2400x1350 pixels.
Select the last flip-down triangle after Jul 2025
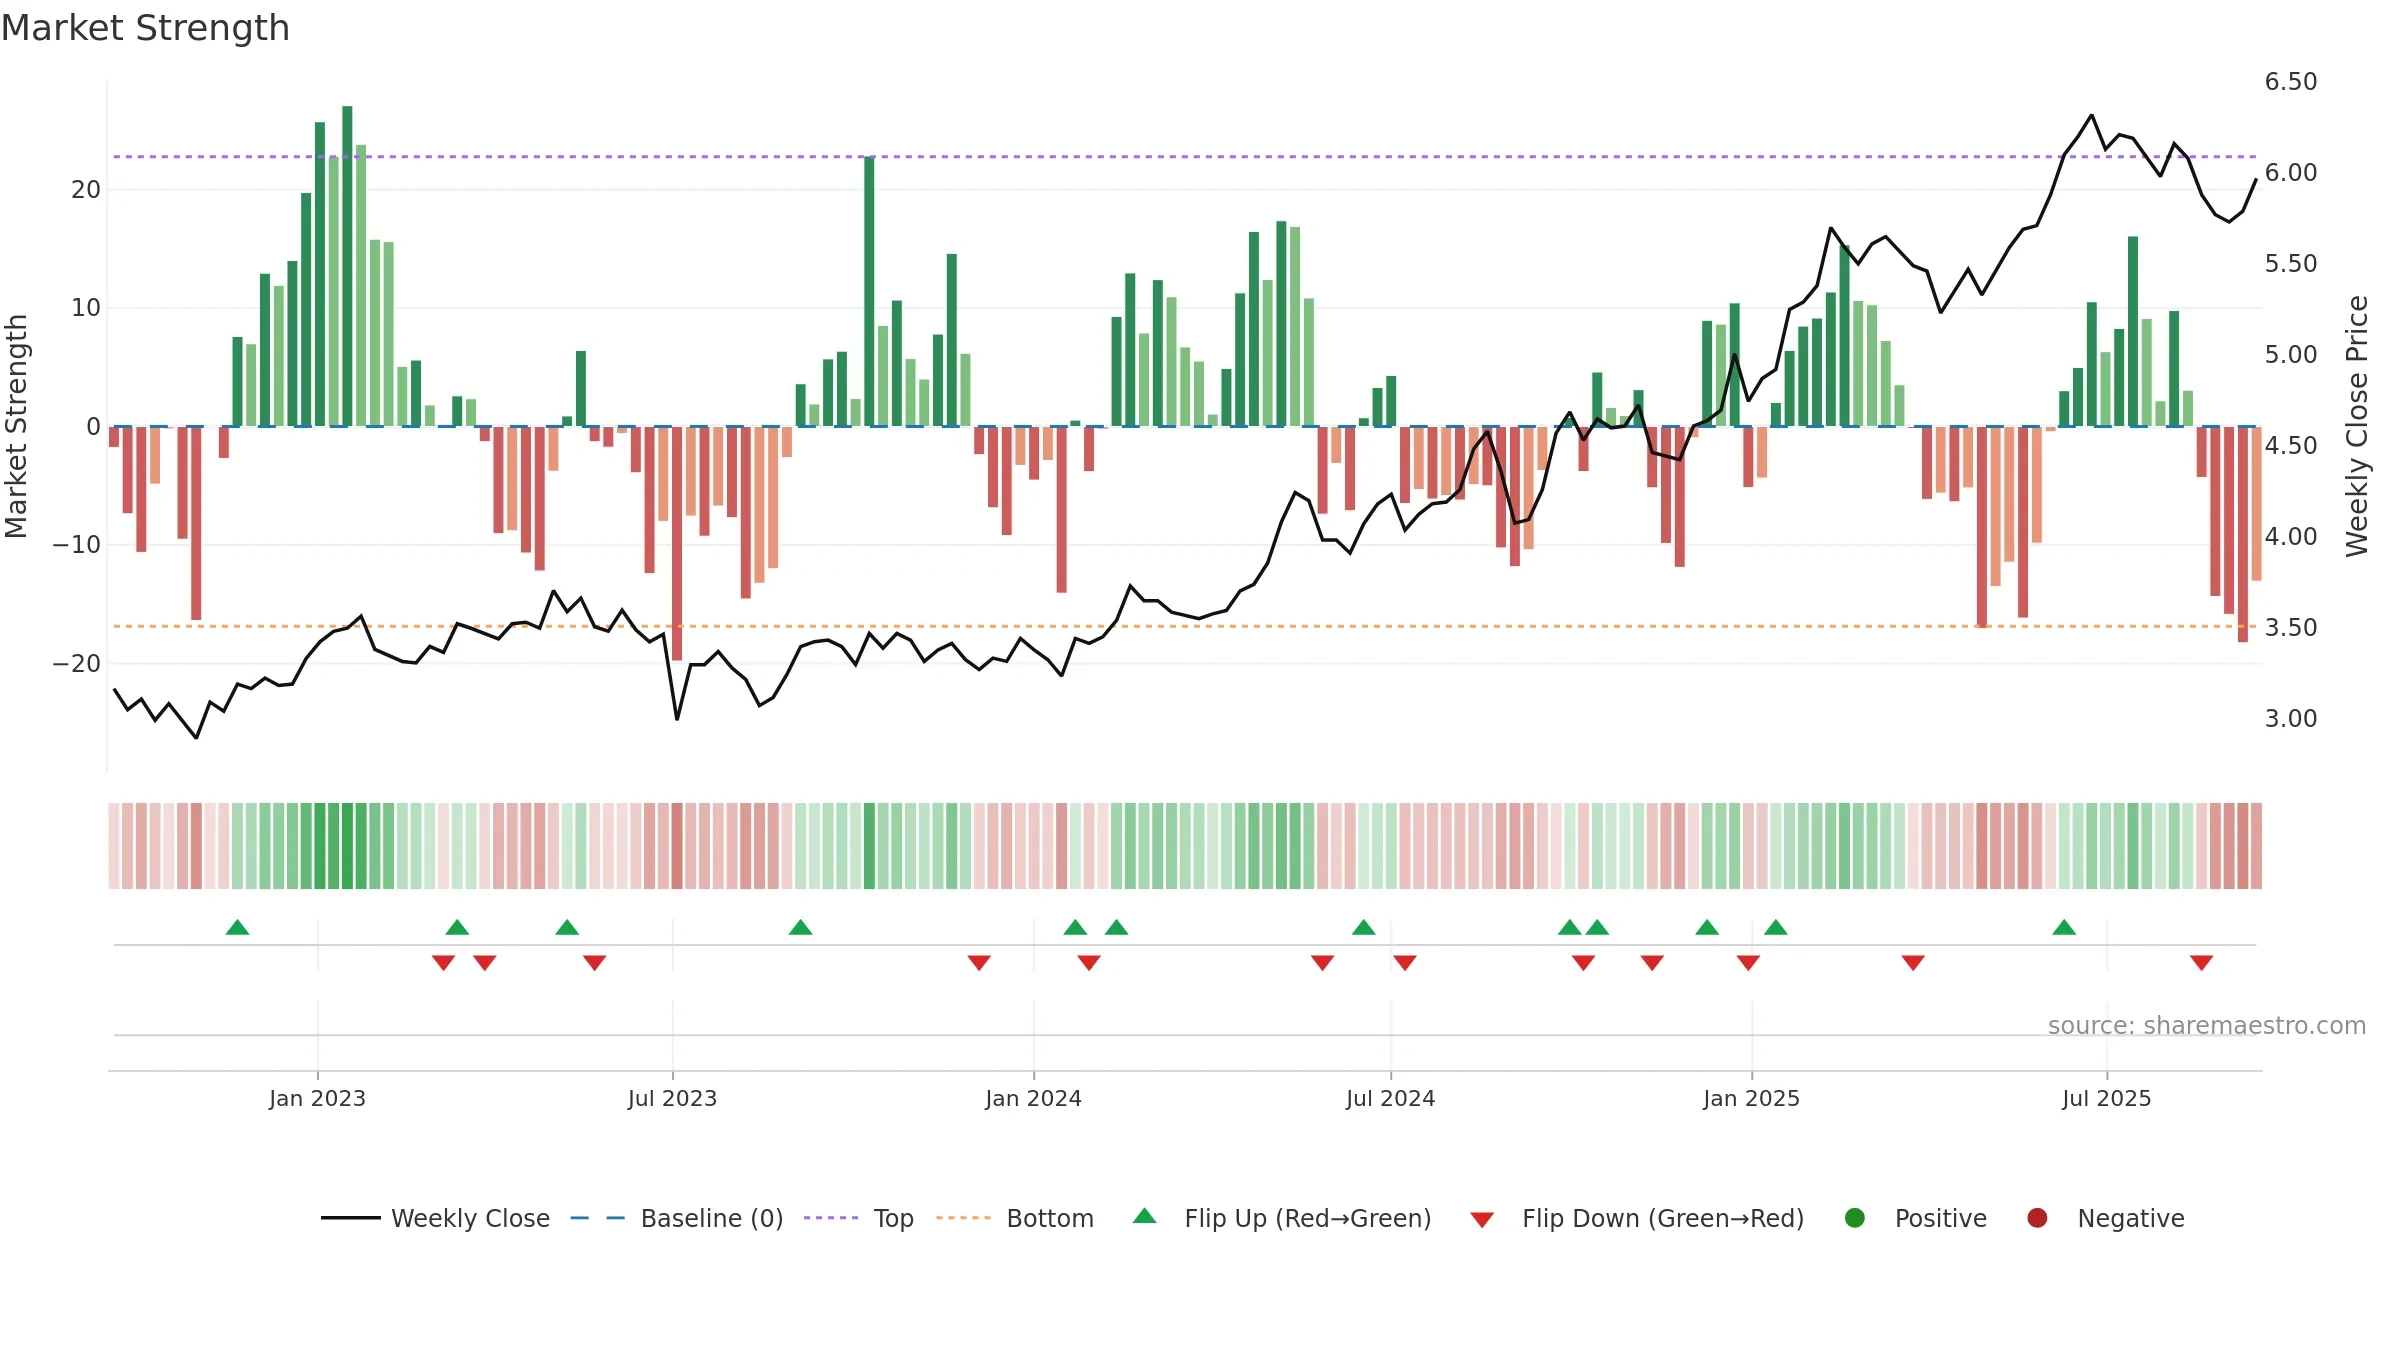tap(2201, 963)
